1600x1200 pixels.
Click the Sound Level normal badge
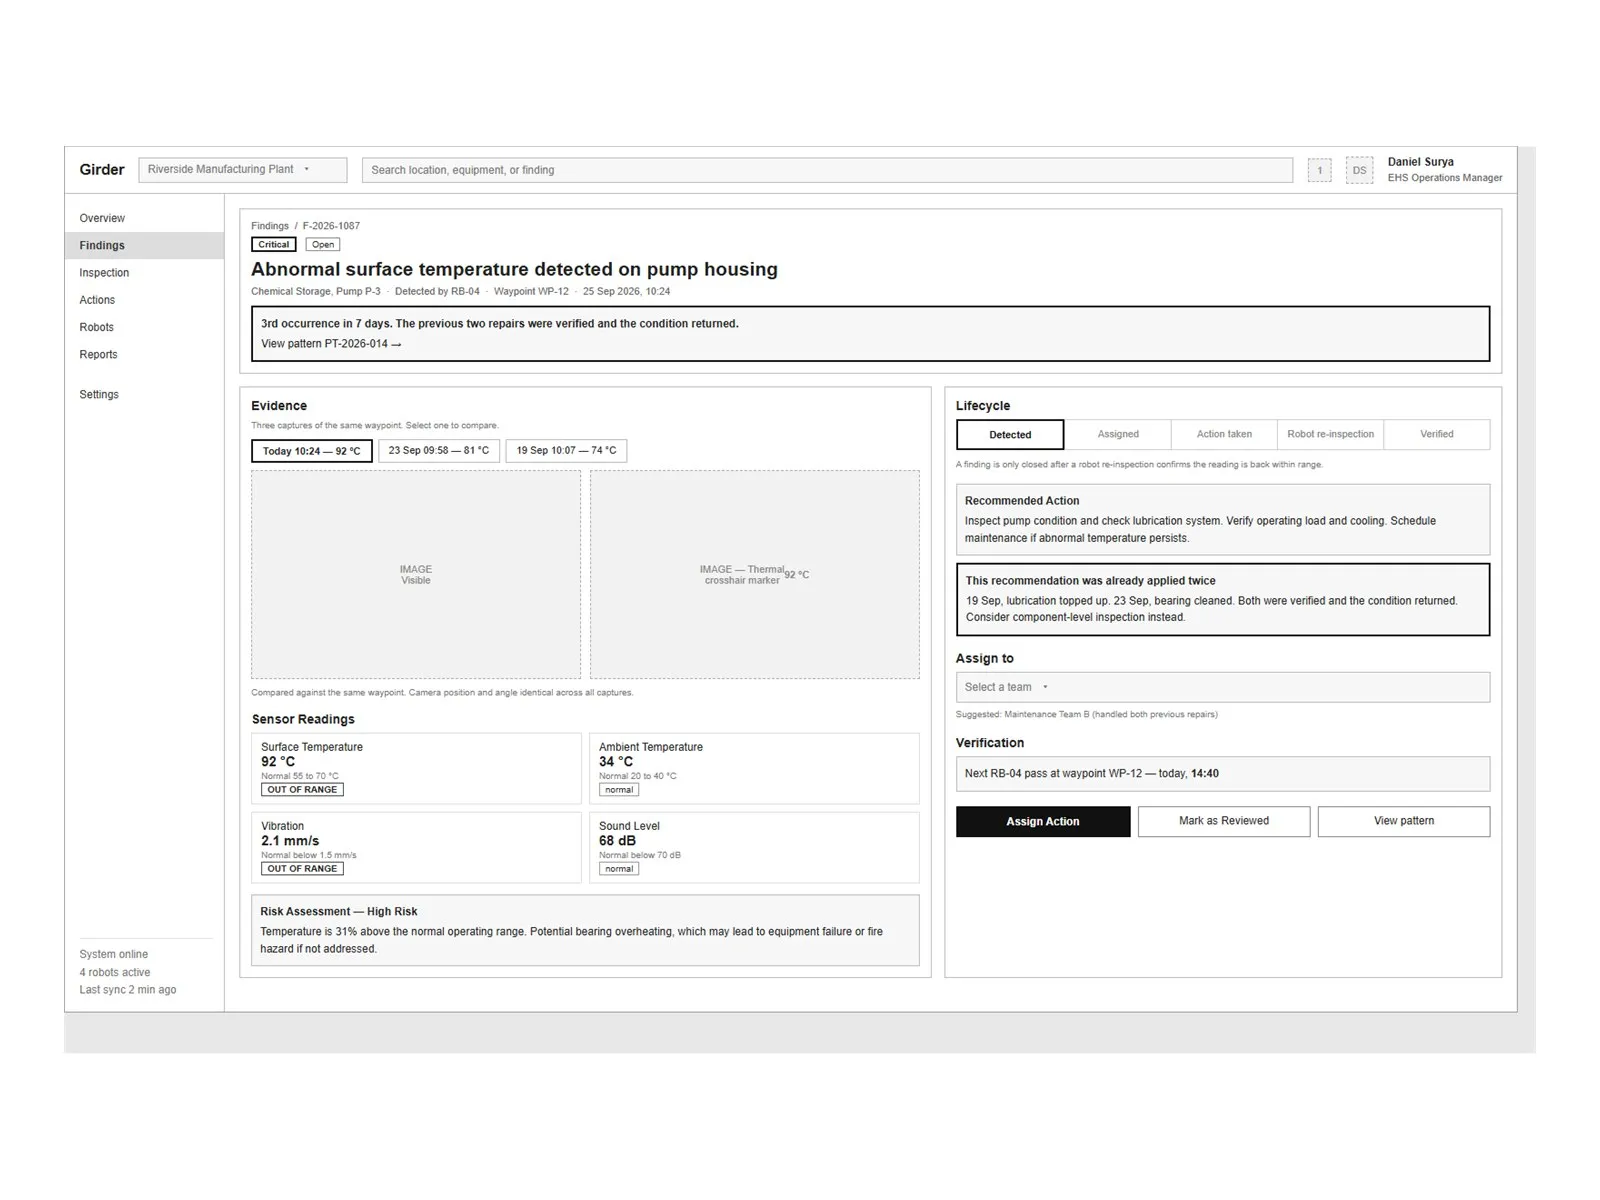[619, 869]
